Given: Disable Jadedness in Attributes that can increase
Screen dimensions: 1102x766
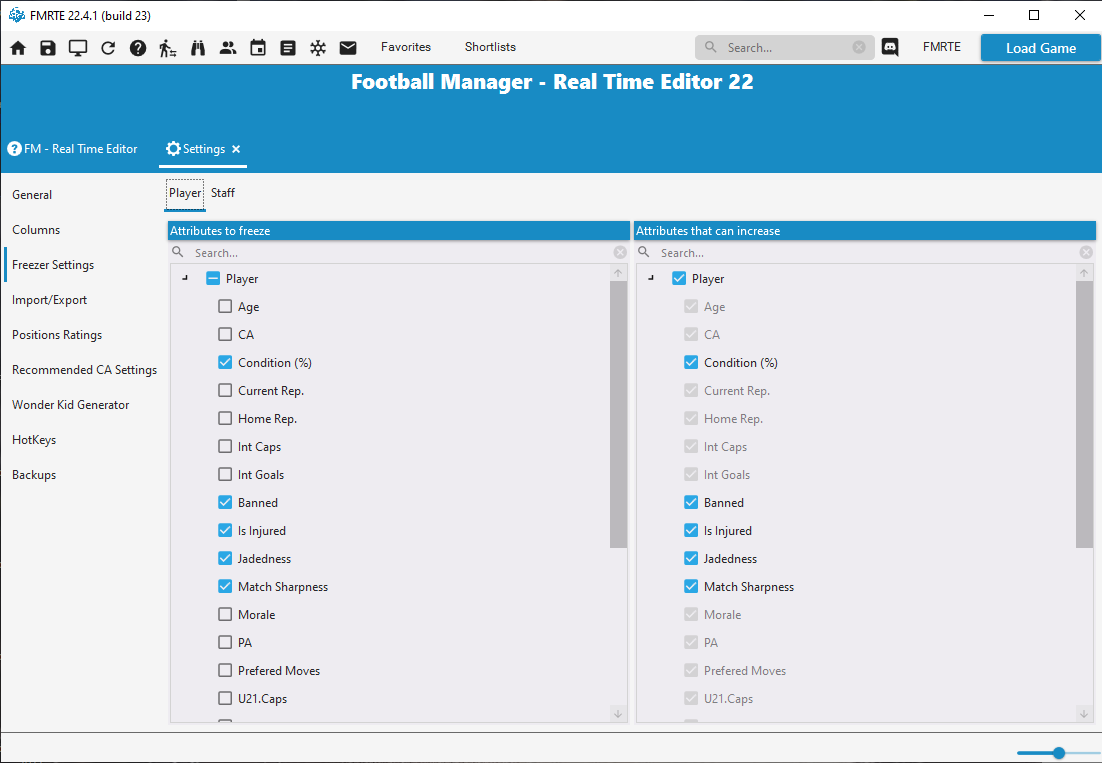Looking at the screenshot, I should point(691,559).
